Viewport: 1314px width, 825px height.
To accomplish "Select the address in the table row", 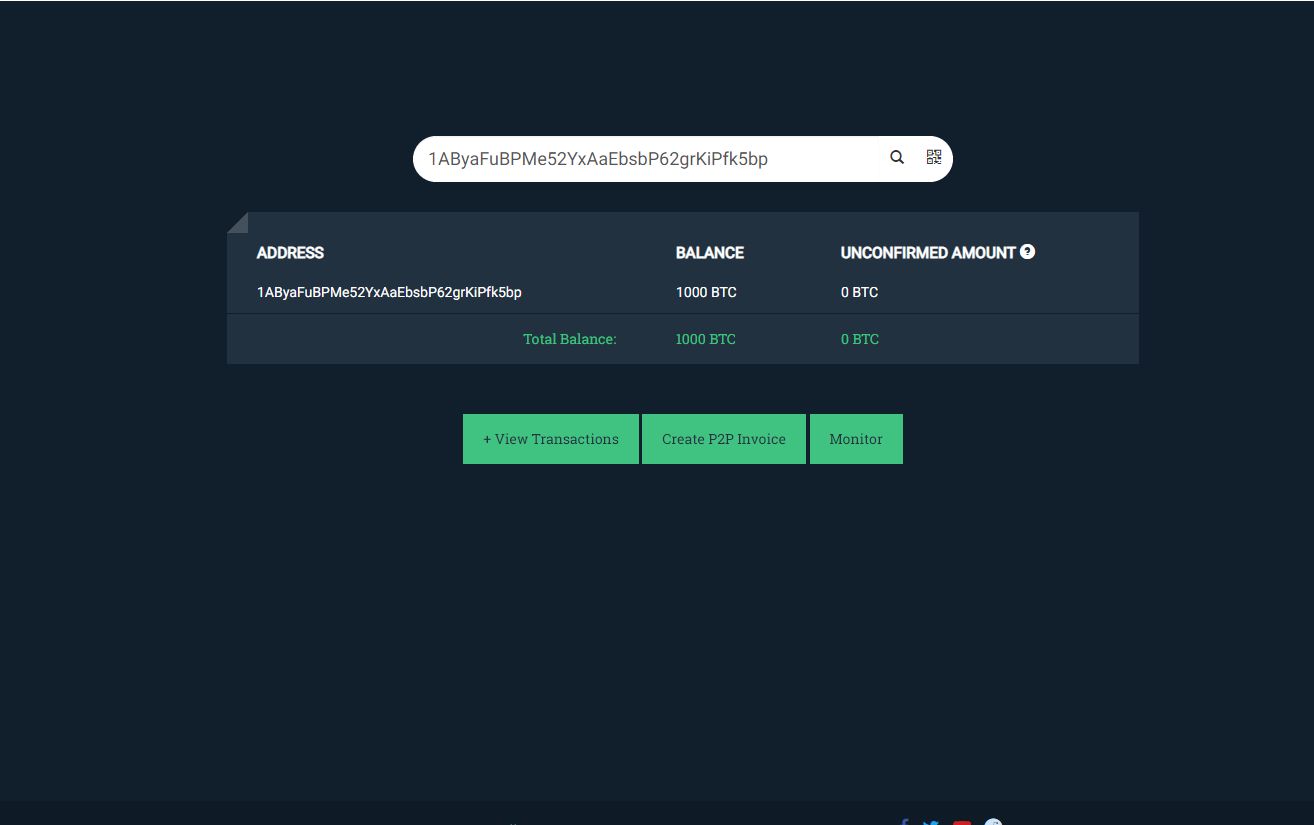I will (389, 292).
